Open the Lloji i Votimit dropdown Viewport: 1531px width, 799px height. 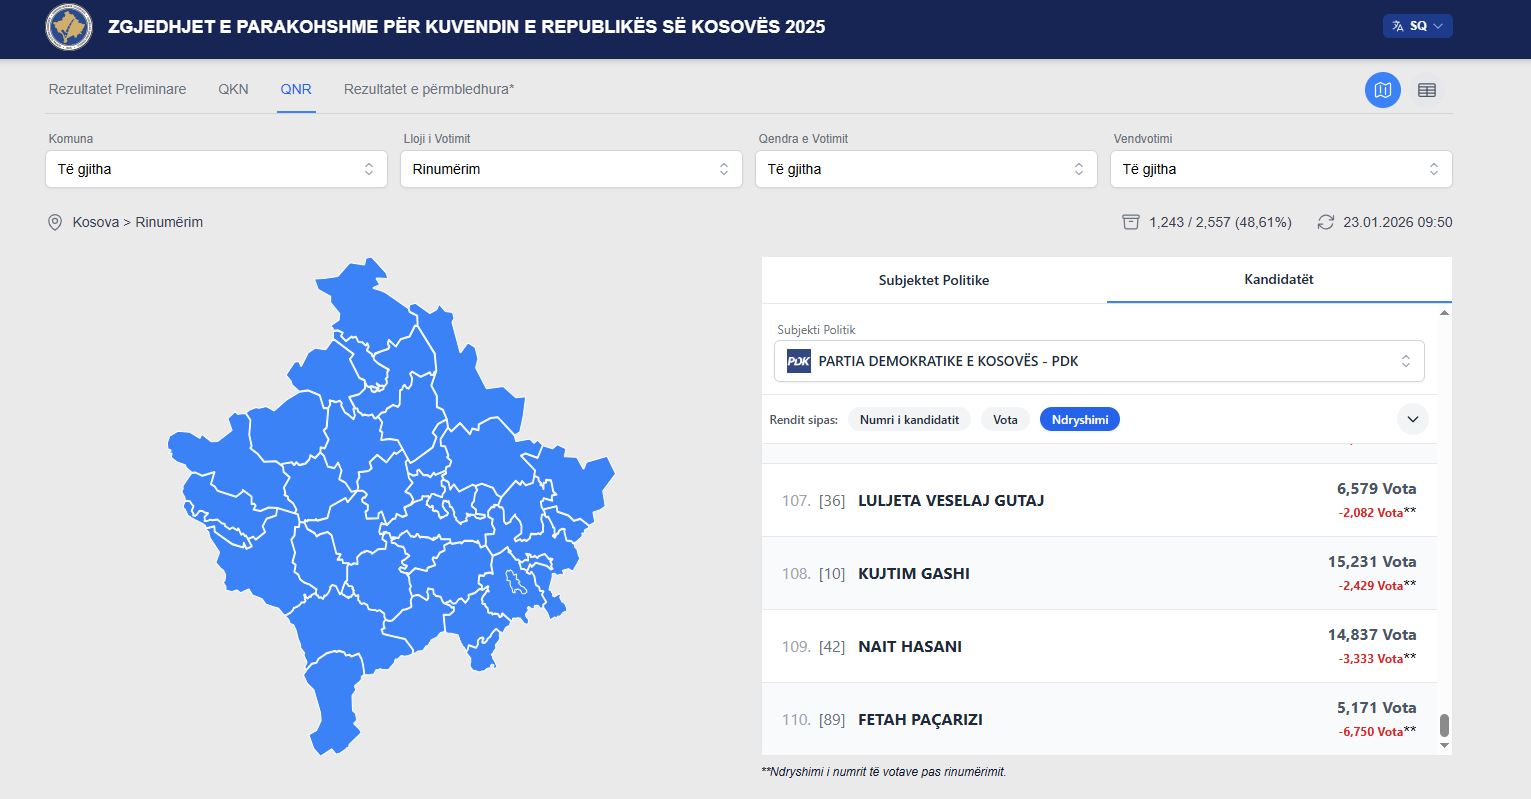571,169
